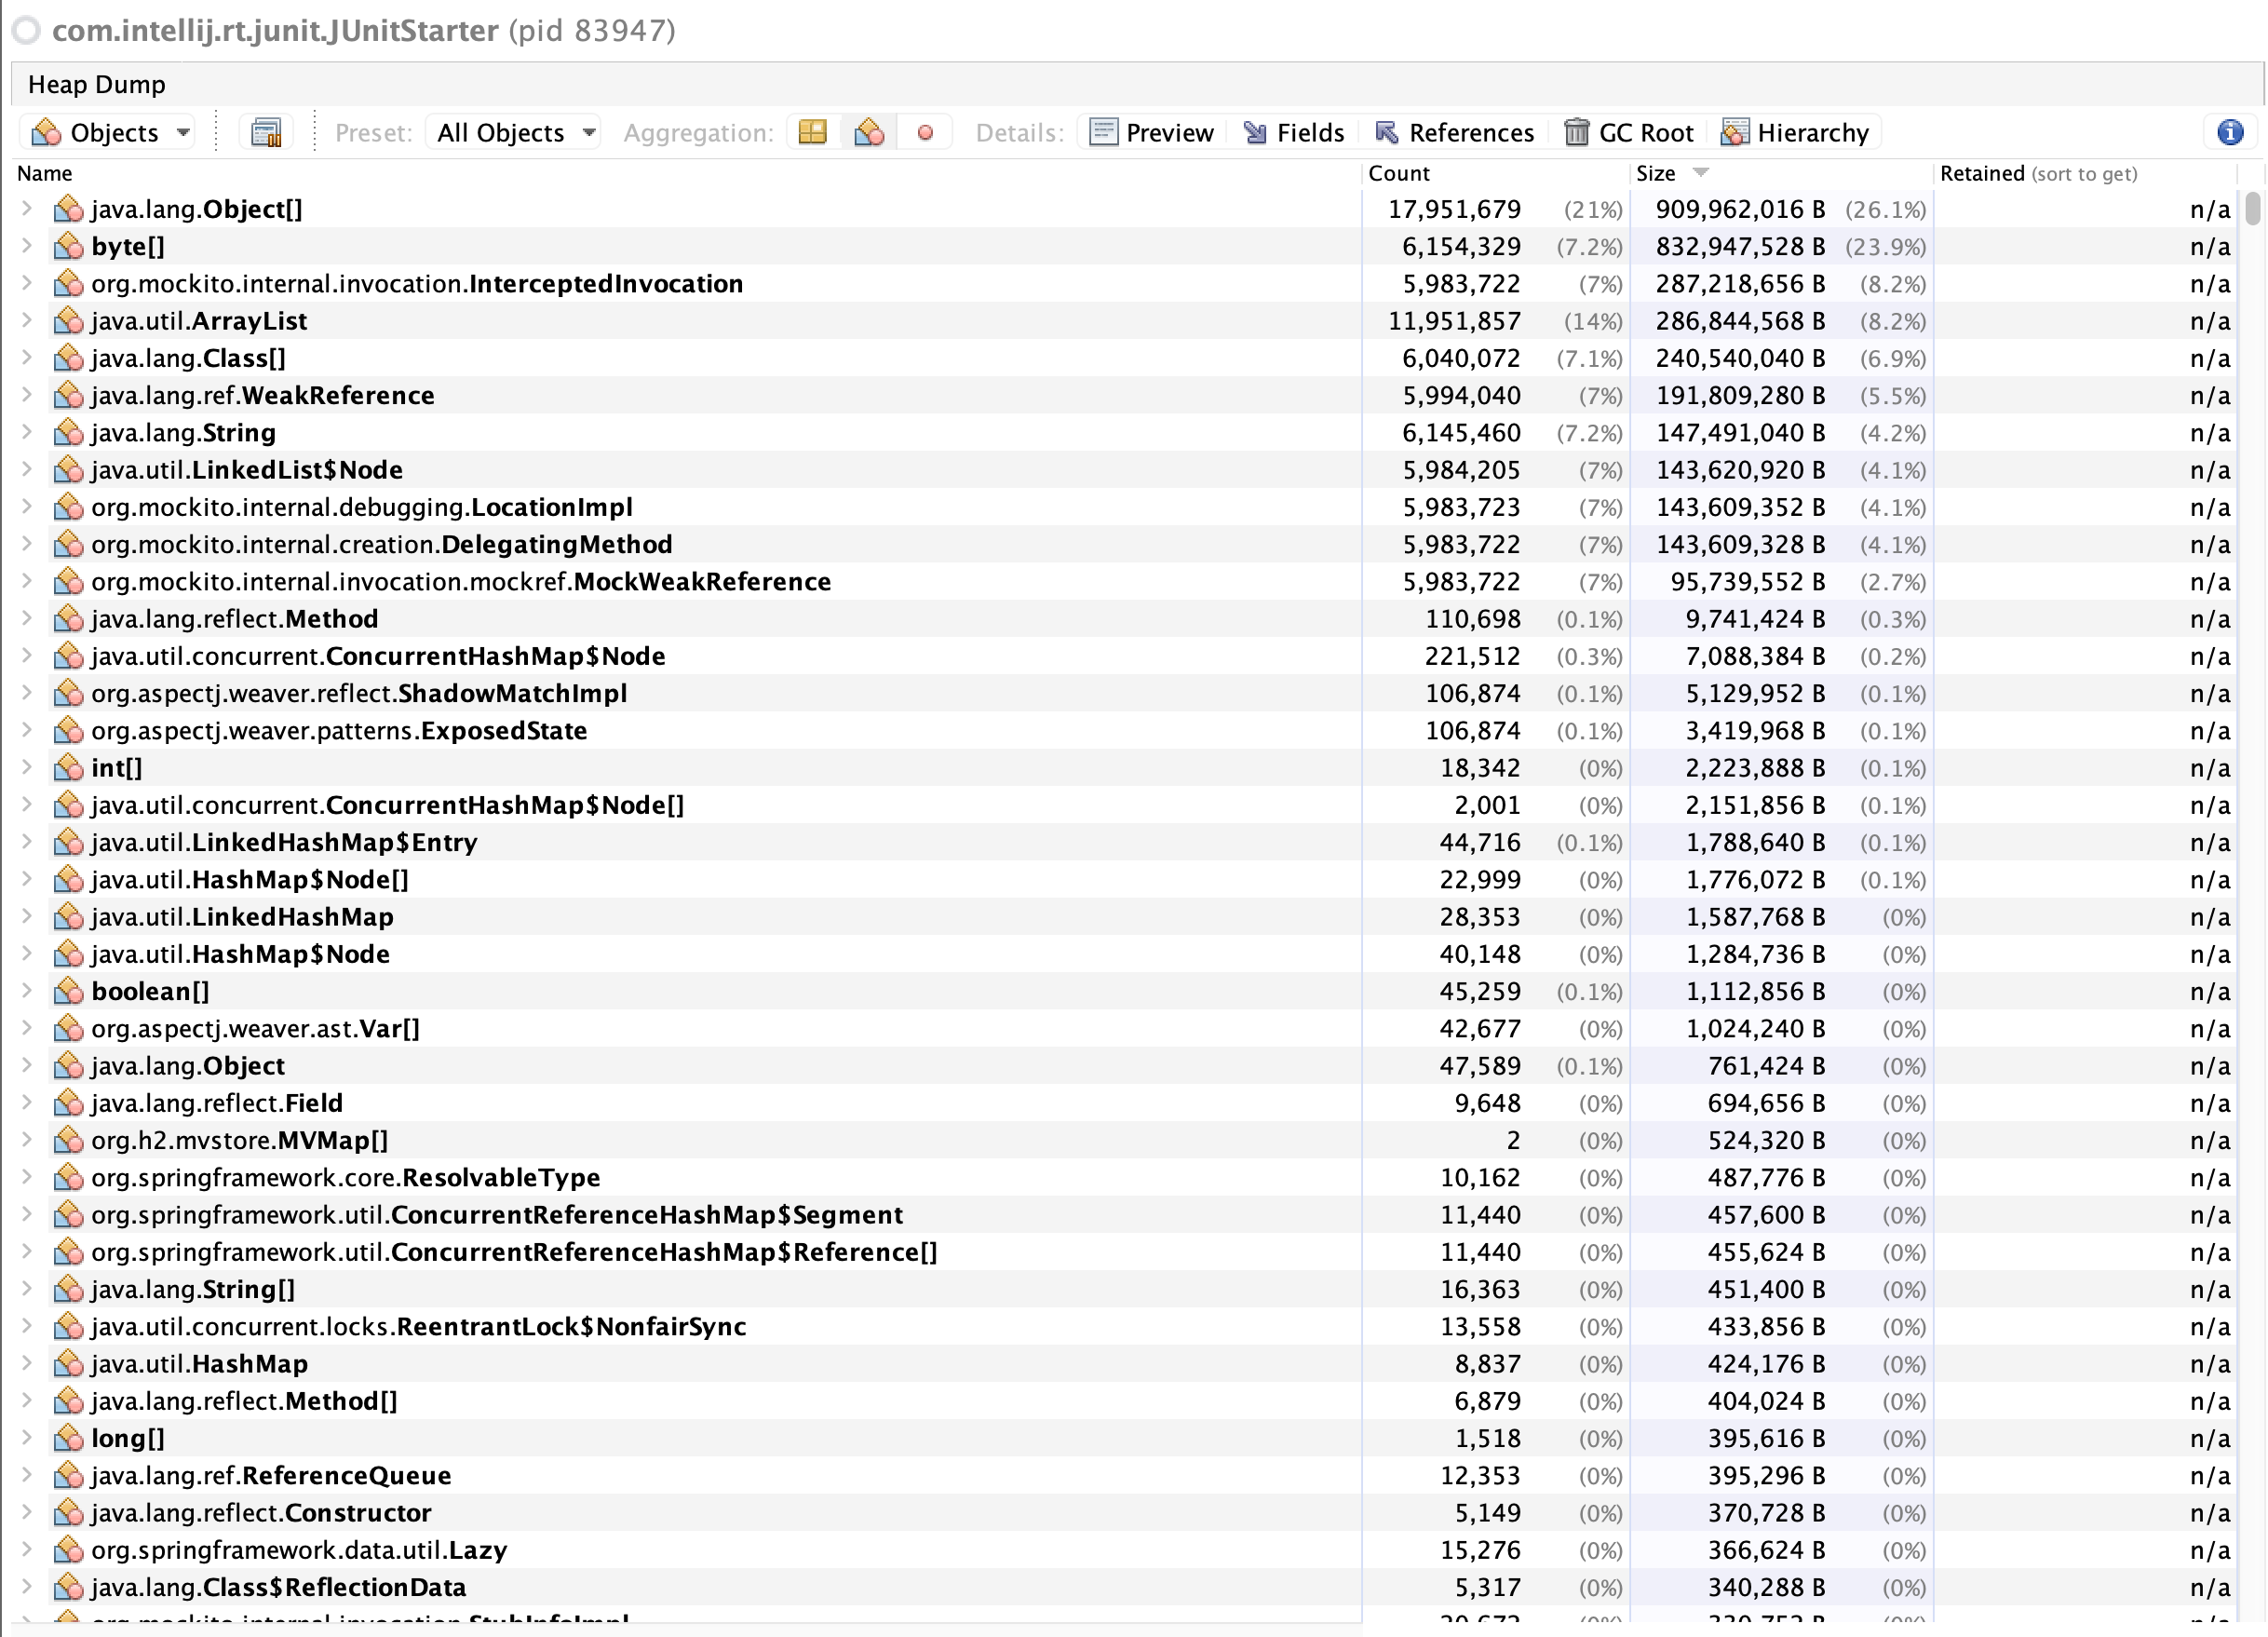Select the ConcurrentReferenceHashMap$Segment row name

(x=497, y=1215)
